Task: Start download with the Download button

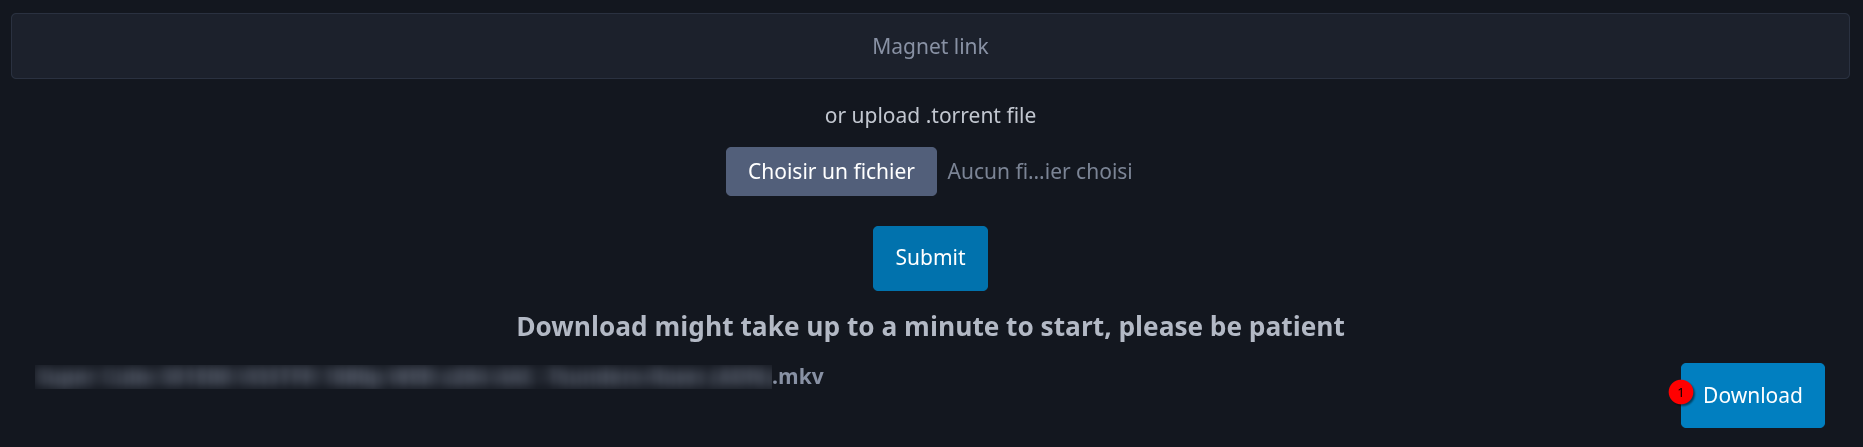Action: [1752, 395]
